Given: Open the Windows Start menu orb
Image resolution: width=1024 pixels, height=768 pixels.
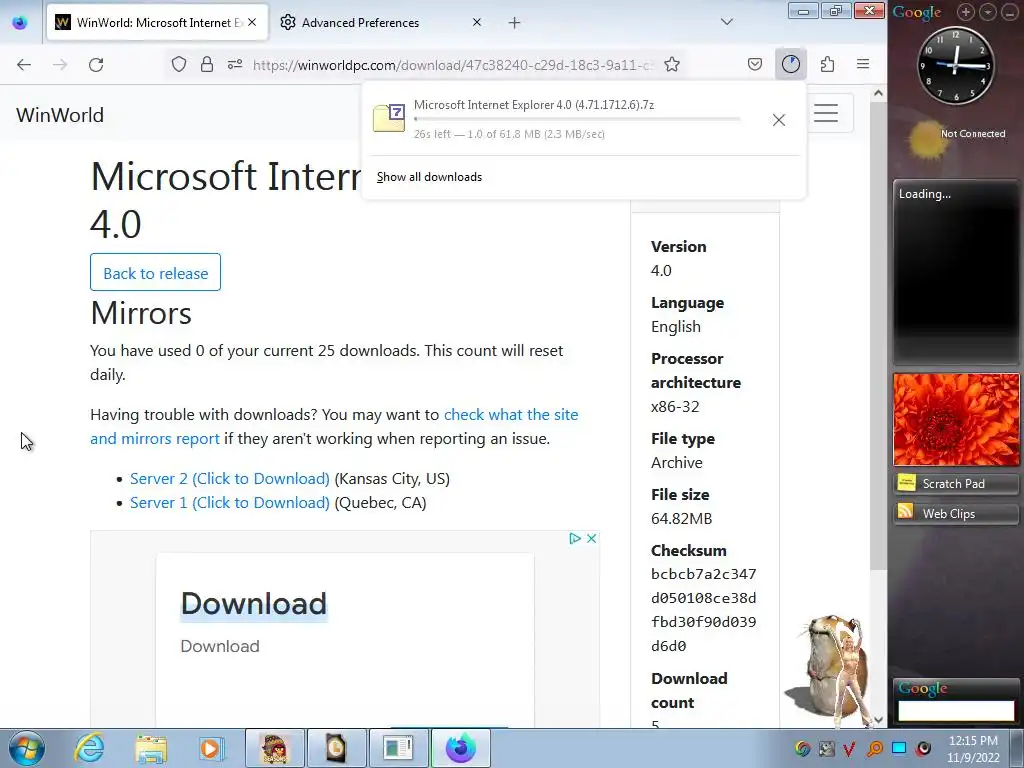Looking at the screenshot, I should (26, 748).
